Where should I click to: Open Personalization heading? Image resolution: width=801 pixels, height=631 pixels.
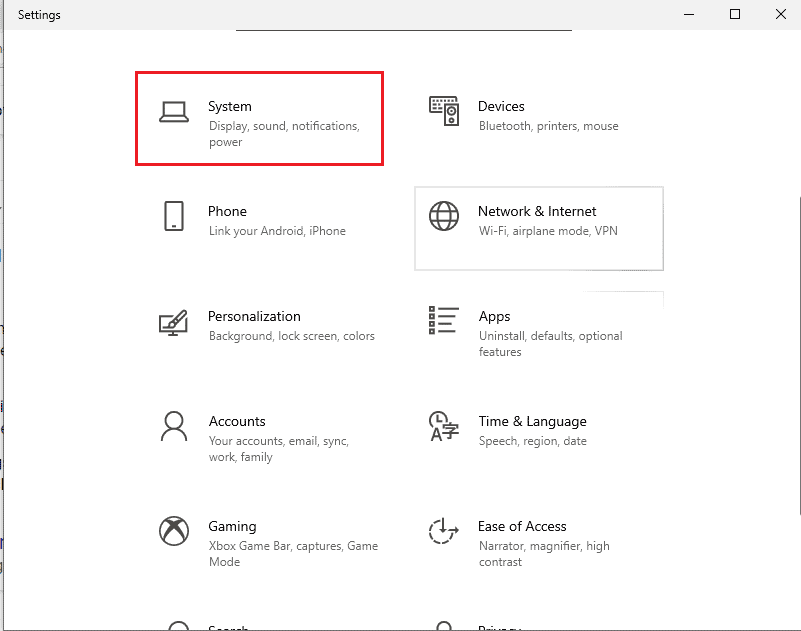click(x=254, y=316)
